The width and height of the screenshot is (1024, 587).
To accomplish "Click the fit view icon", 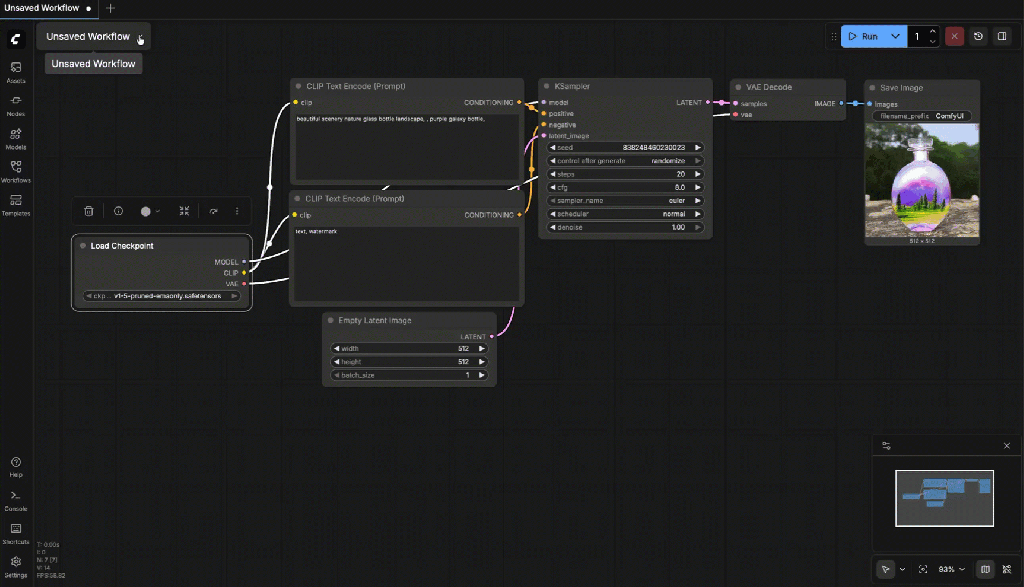I will pyautogui.click(x=922, y=569).
